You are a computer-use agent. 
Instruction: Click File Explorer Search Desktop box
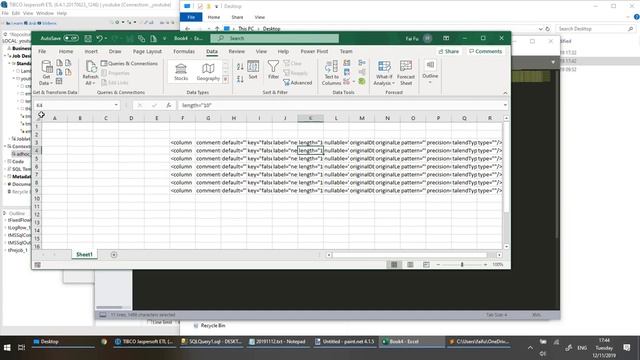point(596,29)
